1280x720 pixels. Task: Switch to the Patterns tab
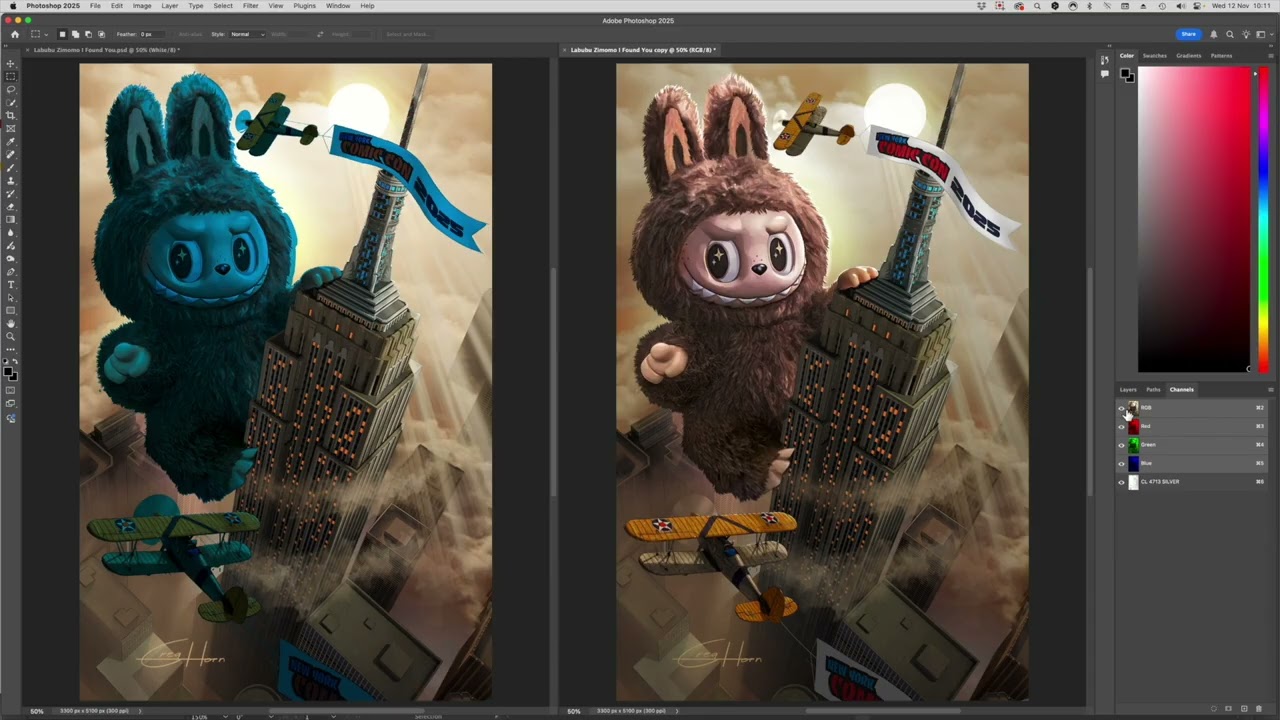click(x=1221, y=56)
